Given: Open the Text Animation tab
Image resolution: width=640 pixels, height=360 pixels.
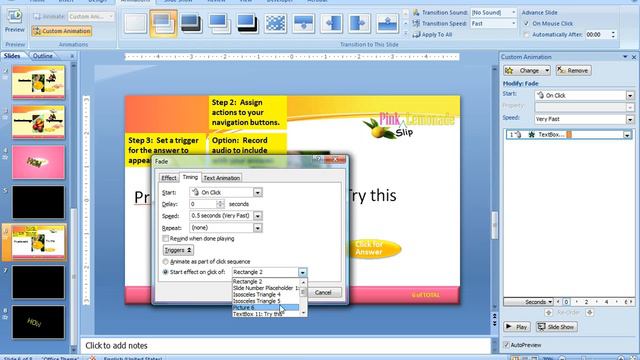Looking at the screenshot, I should (x=222, y=178).
